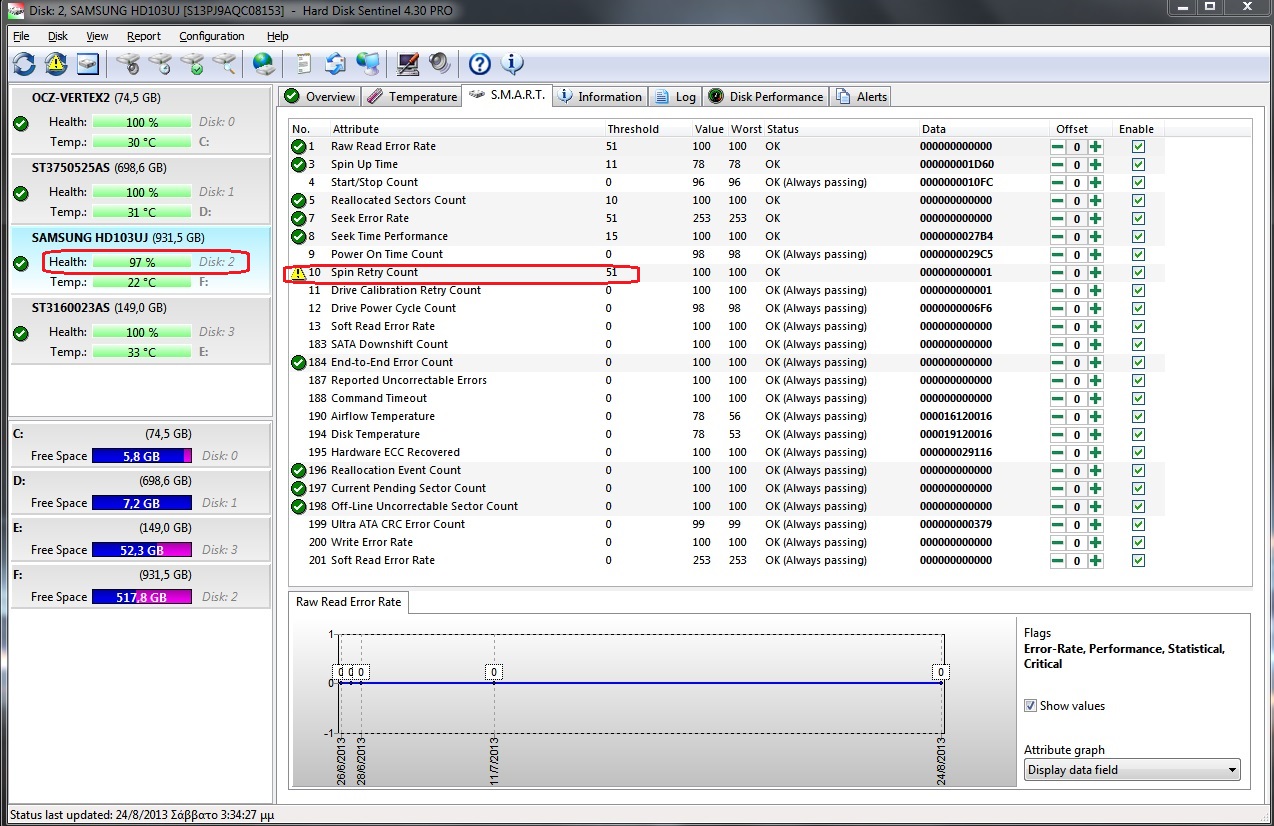
Task: Select the ST3750525AS disk entry
Action: [x=140, y=191]
